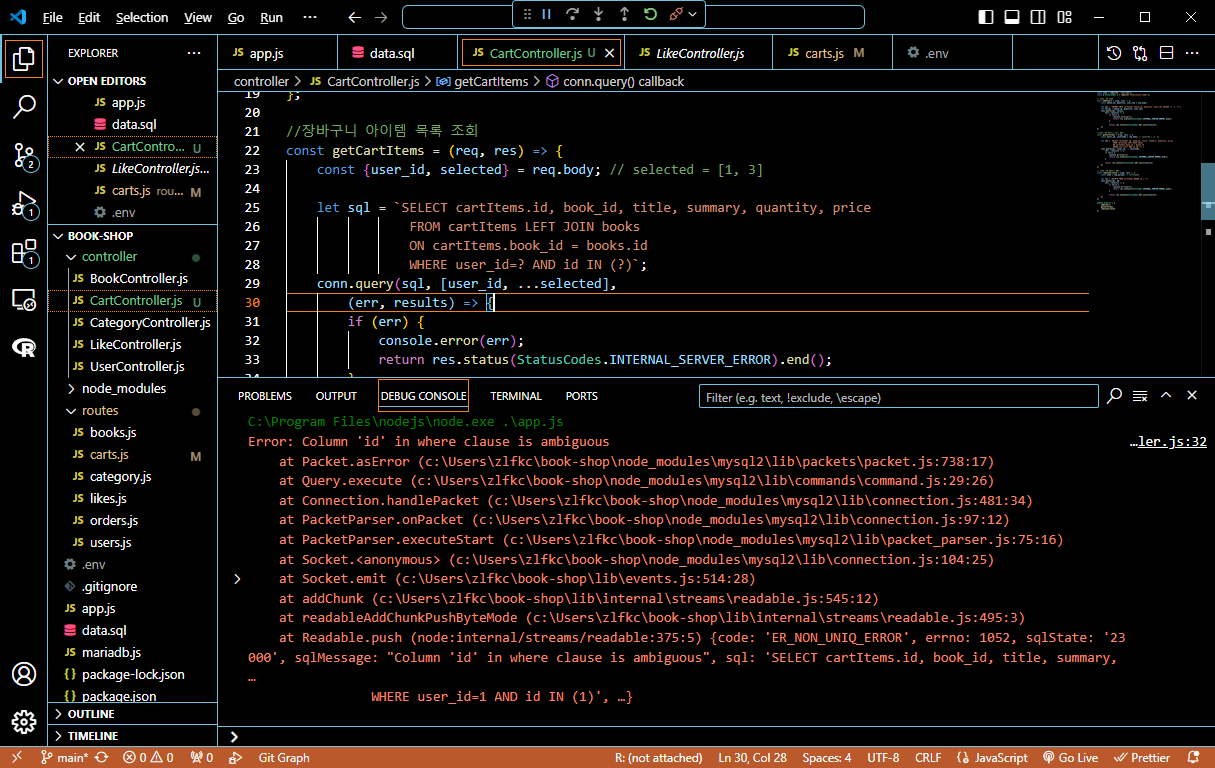Open Prettier status bar item
Image resolution: width=1215 pixels, height=768 pixels.
click(1141, 757)
